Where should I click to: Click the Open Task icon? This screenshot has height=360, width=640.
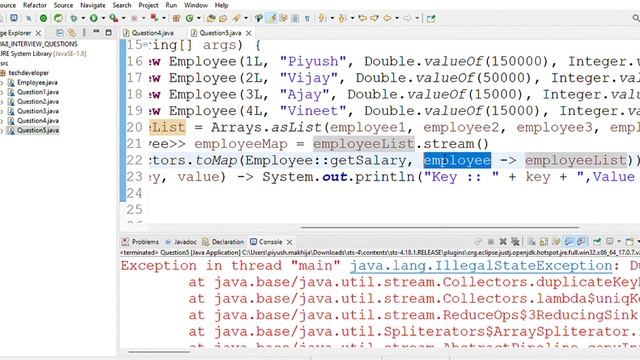coord(223,18)
